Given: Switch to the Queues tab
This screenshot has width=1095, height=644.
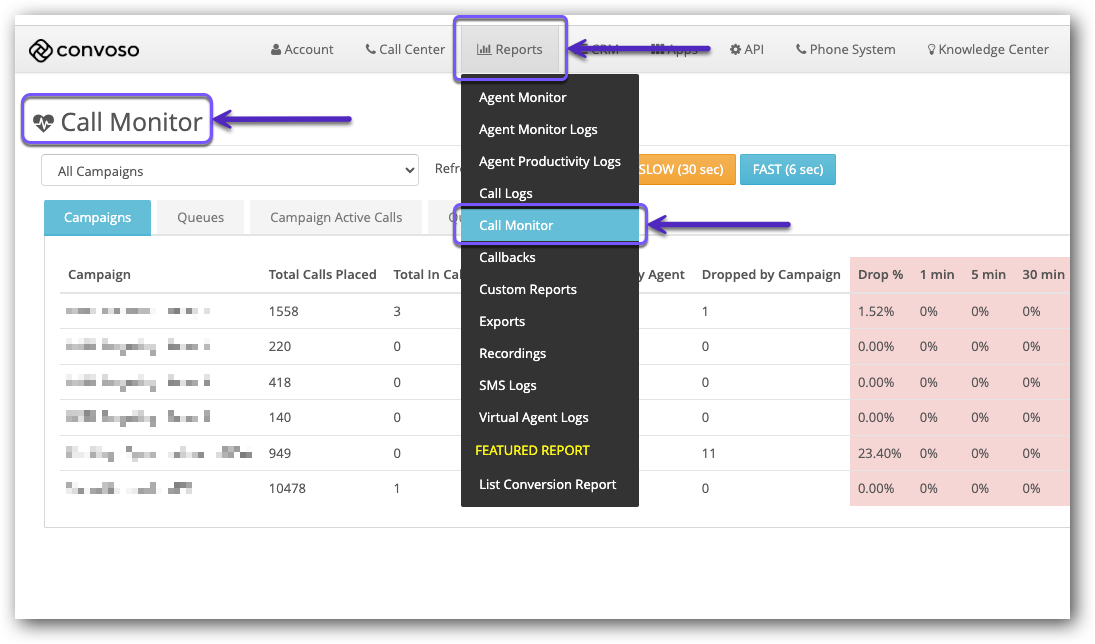Looking at the screenshot, I should pyautogui.click(x=200, y=218).
